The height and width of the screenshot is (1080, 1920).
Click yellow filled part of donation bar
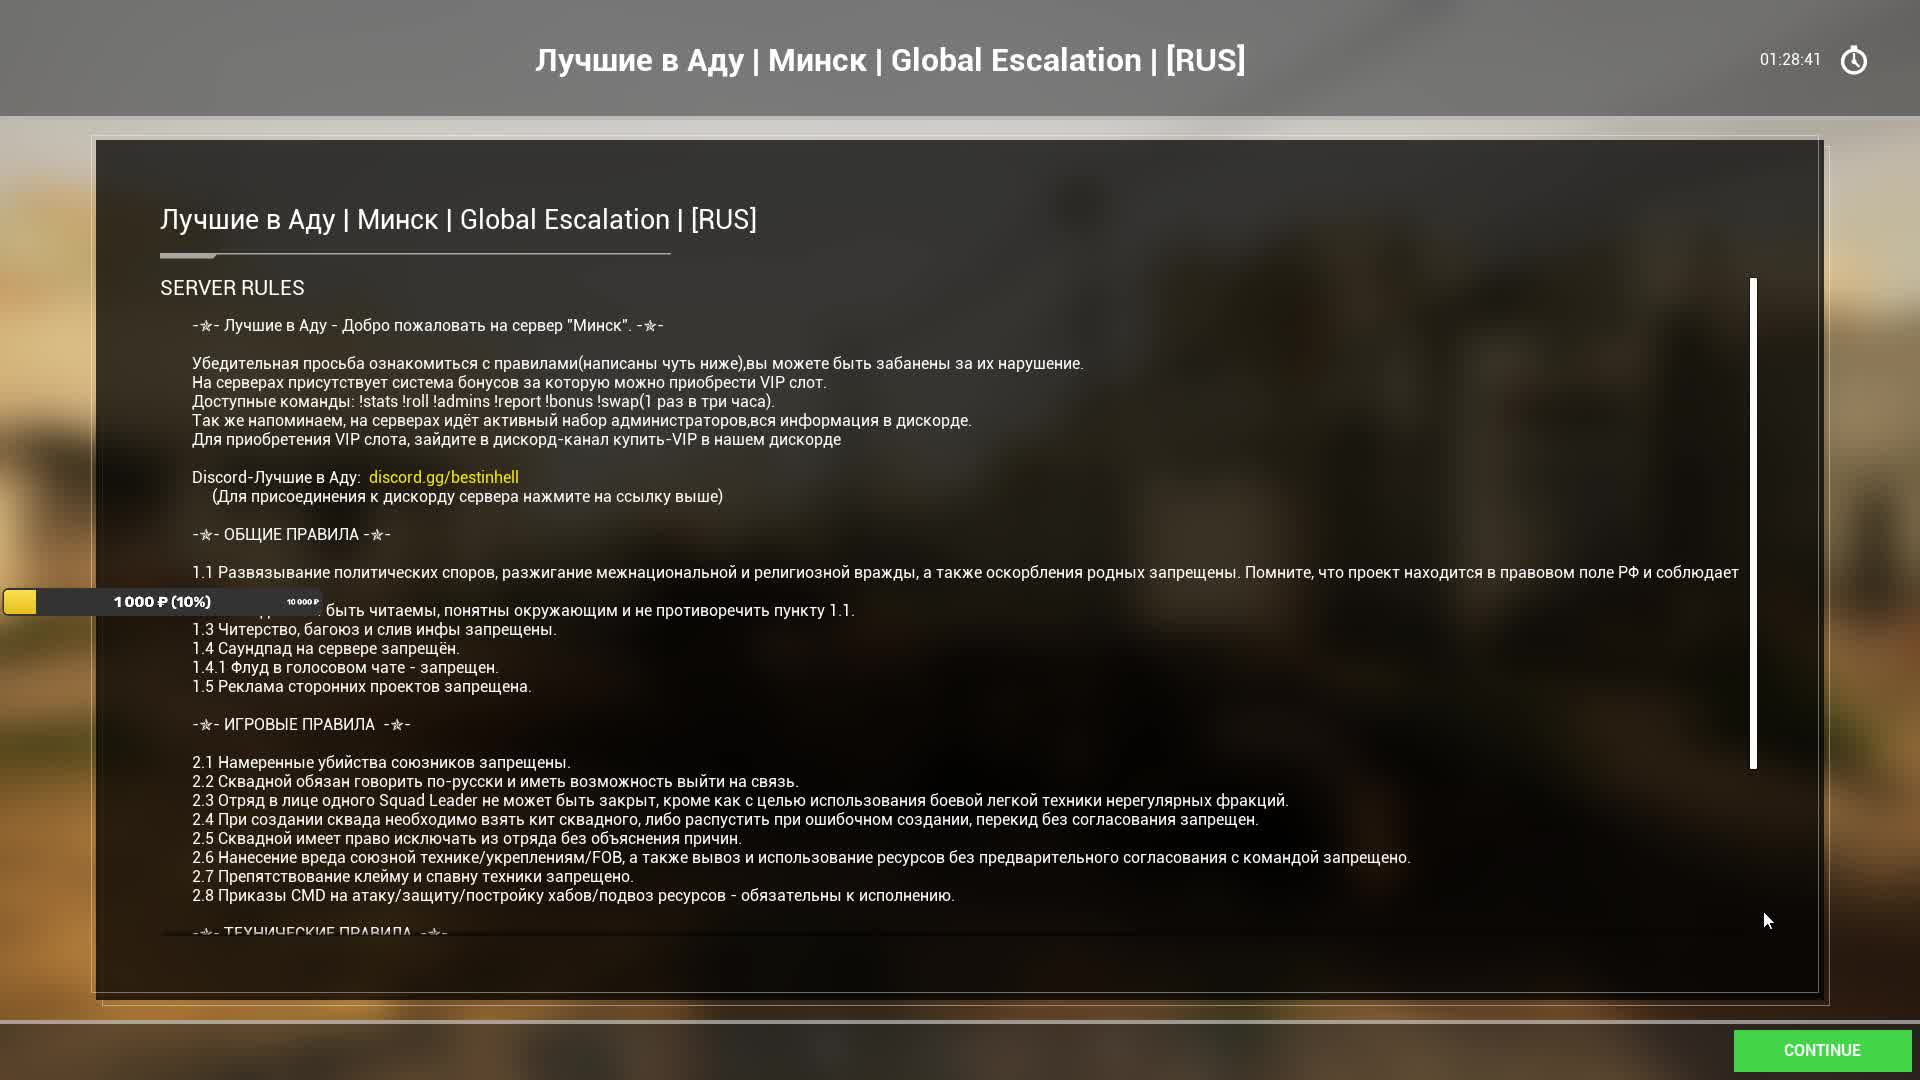tap(20, 602)
